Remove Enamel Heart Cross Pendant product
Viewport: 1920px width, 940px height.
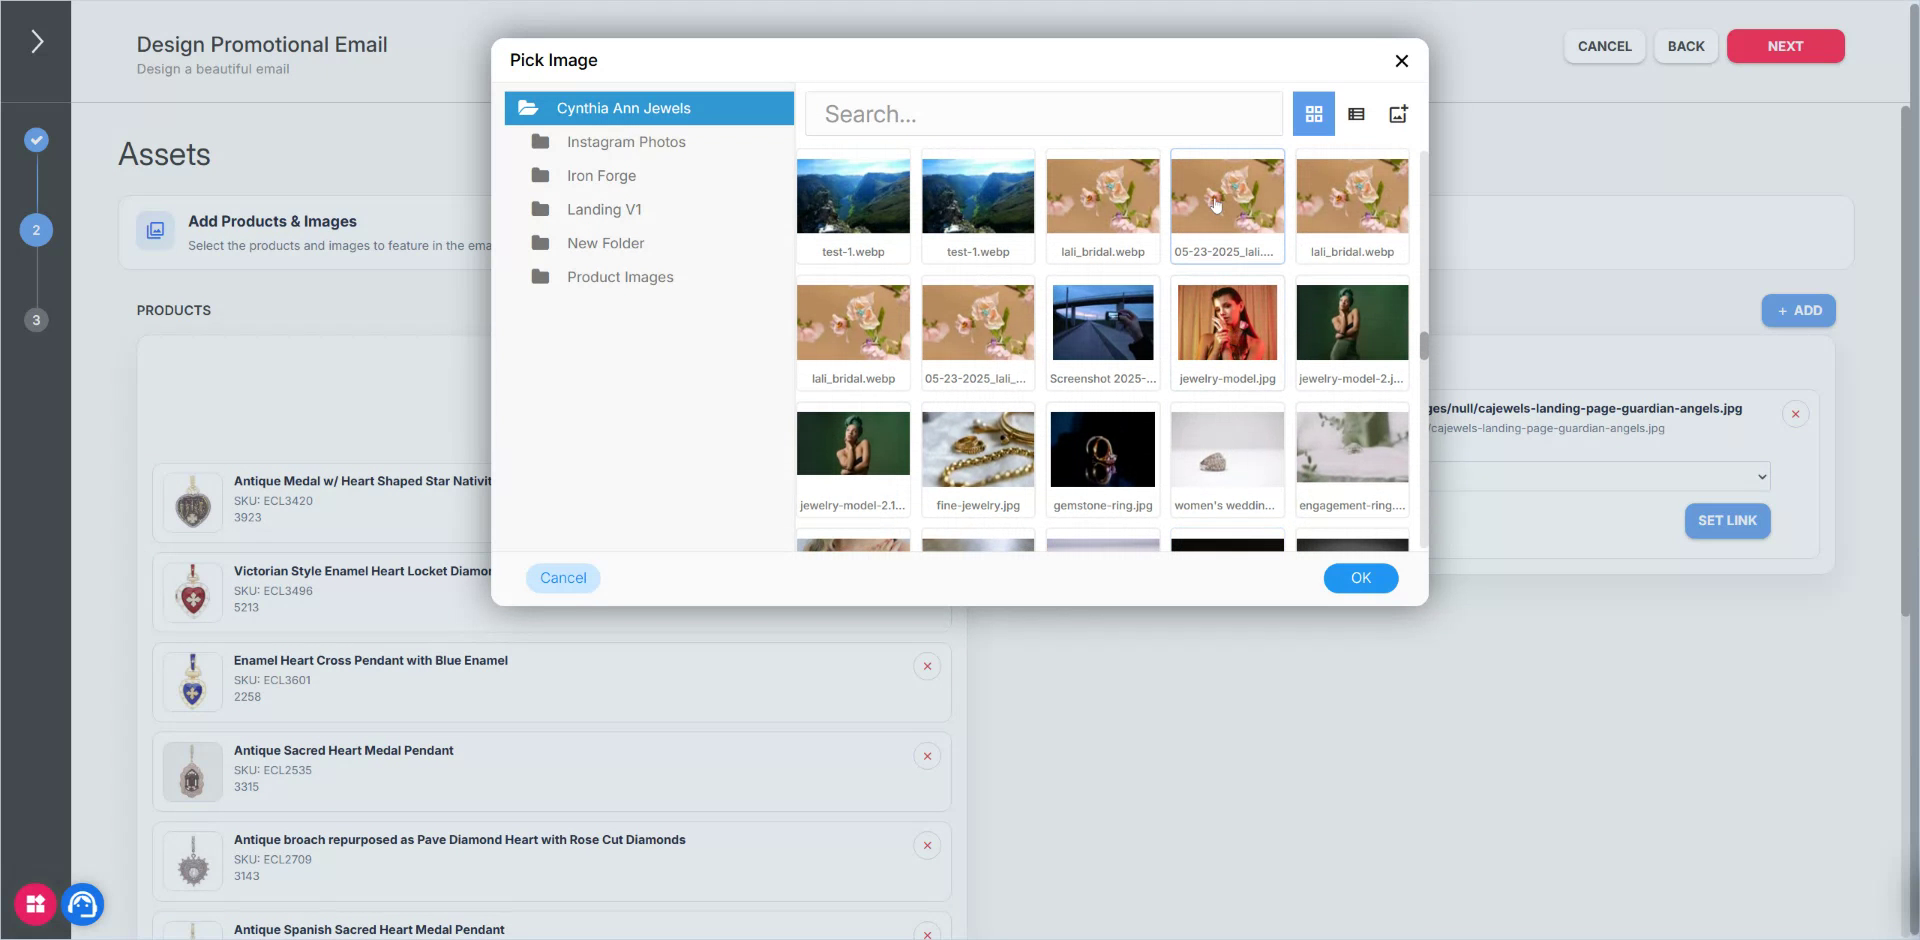(x=927, y=667)
